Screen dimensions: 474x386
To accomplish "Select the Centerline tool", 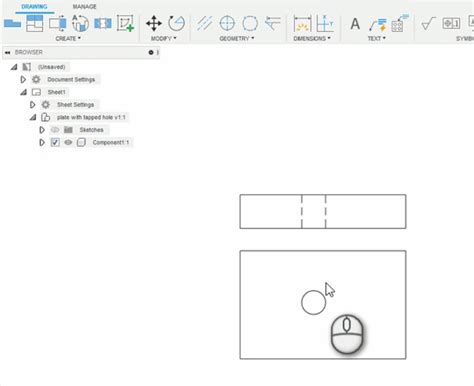I will (x=205, y=24).
